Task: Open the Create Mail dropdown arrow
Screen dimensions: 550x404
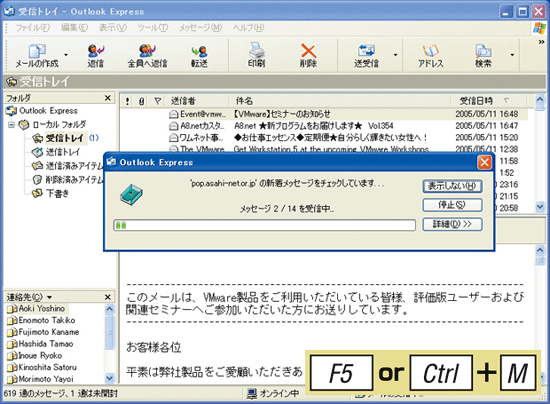Action: click(66, 55)
